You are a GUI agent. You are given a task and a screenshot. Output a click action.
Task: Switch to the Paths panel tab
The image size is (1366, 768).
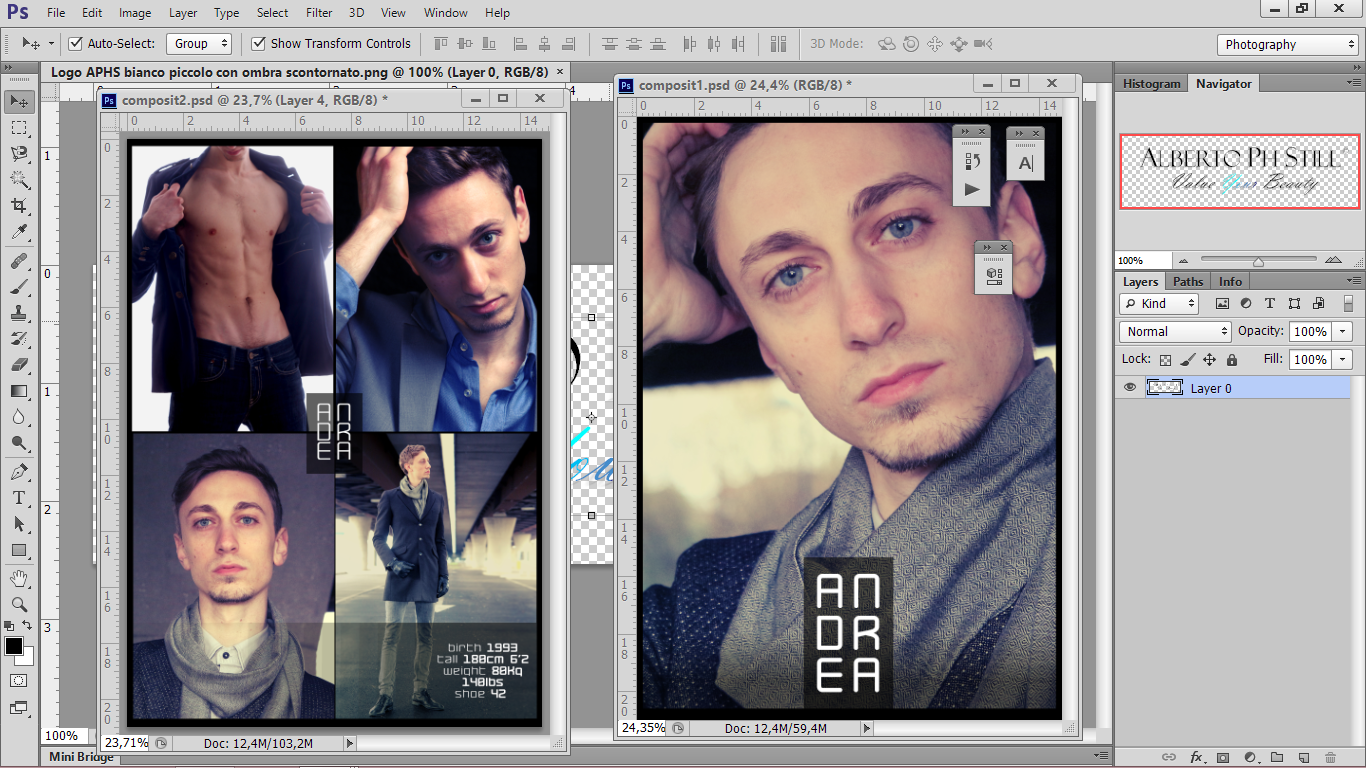1188,282
